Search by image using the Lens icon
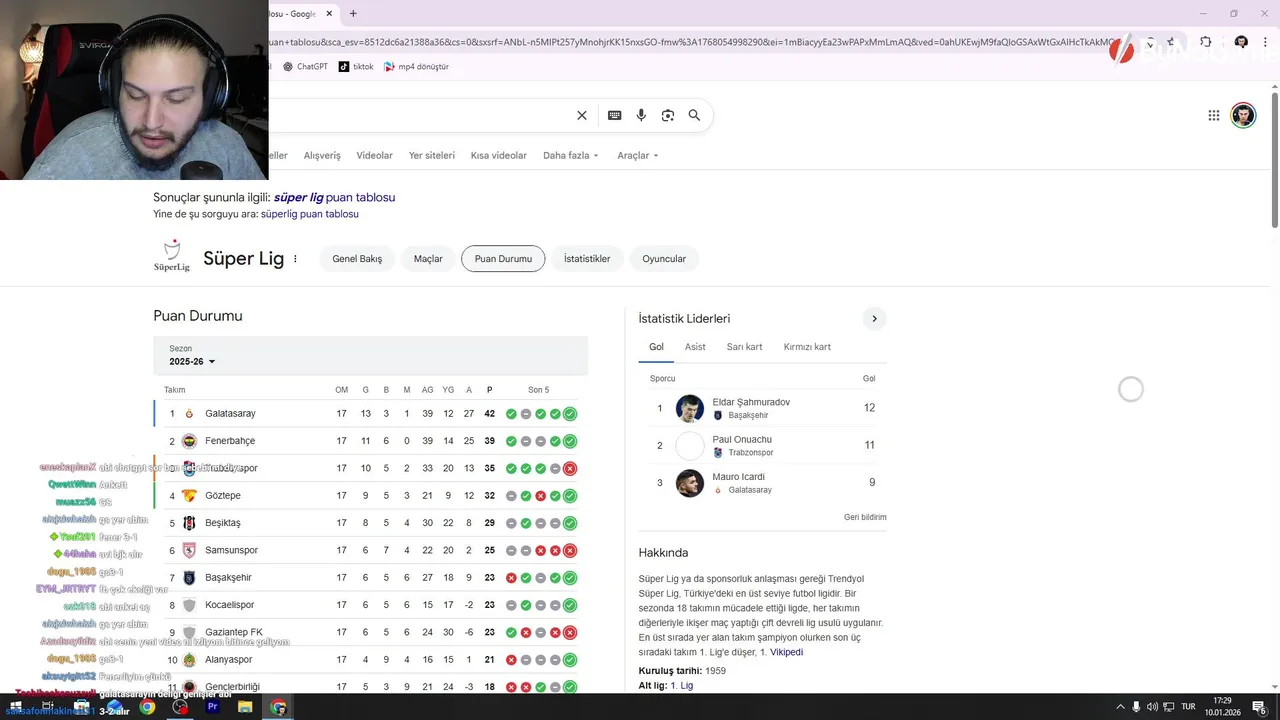The width and height of the screenshot is (1280, 720). click(668, 115)
